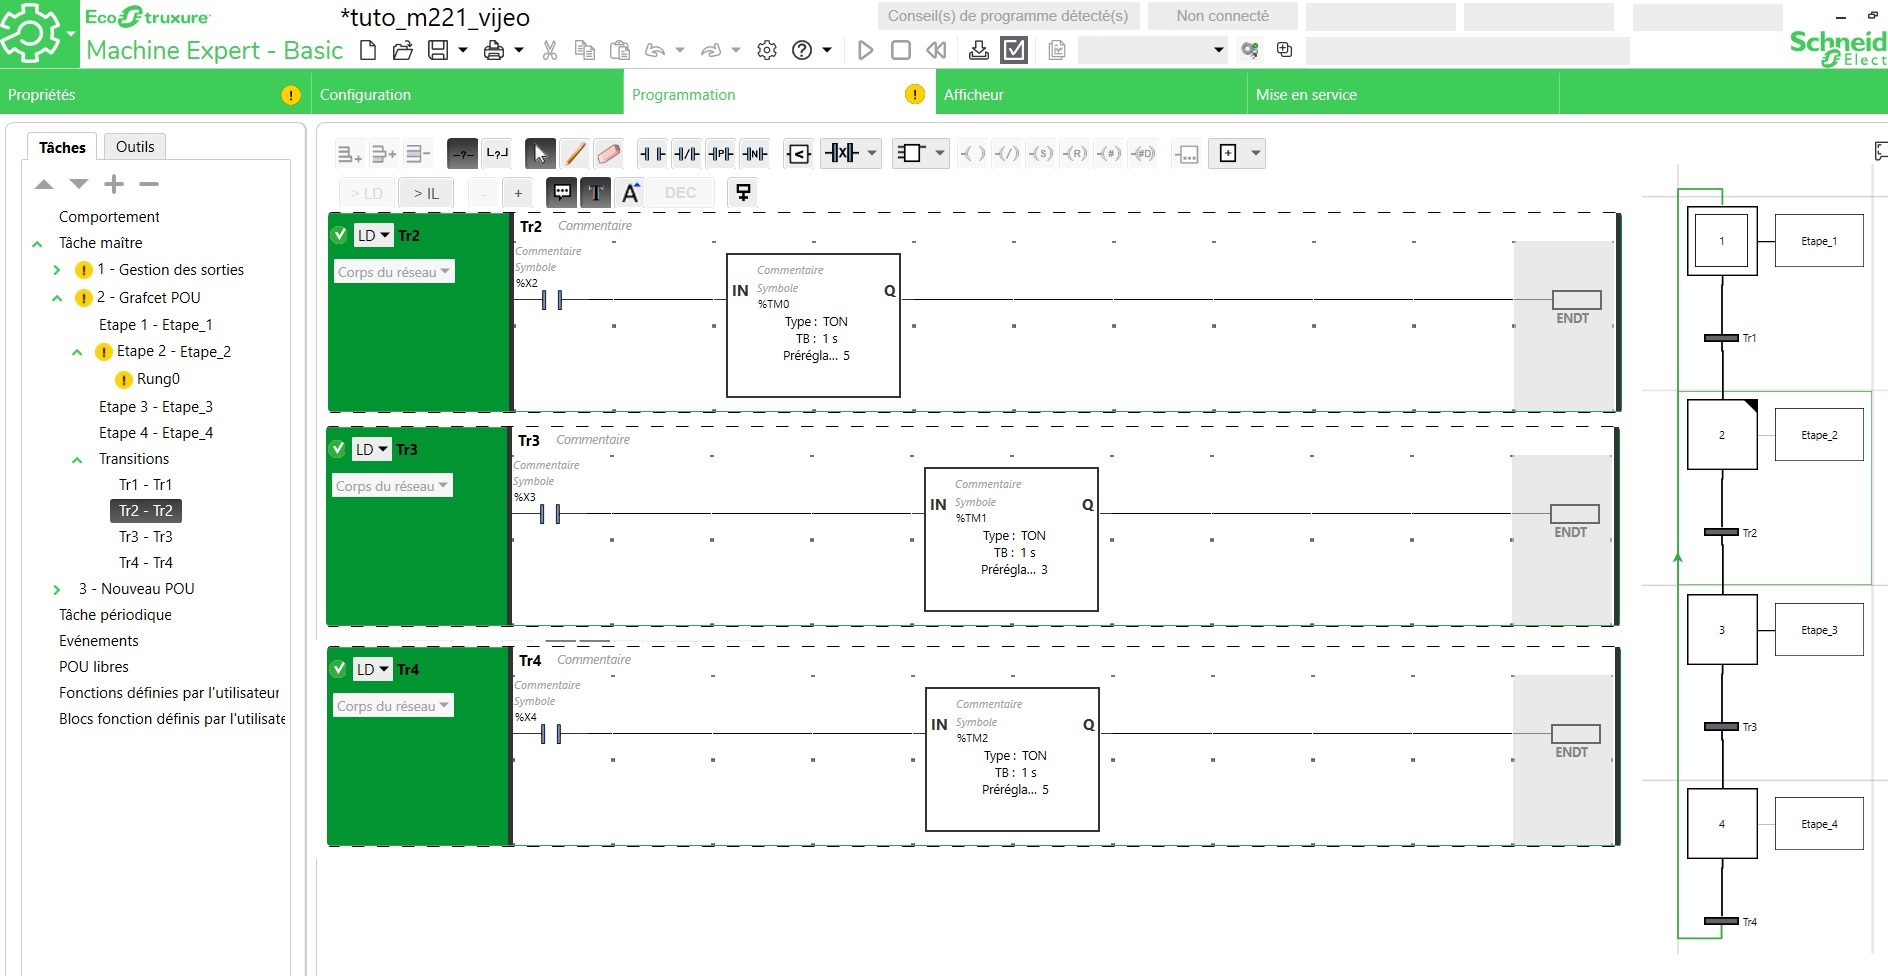Image resolution: width=1888 pixels, height=976 pixels.
Task: Click step 4 box in Grafcet diagram
Action: click(x=1721, y=824)
